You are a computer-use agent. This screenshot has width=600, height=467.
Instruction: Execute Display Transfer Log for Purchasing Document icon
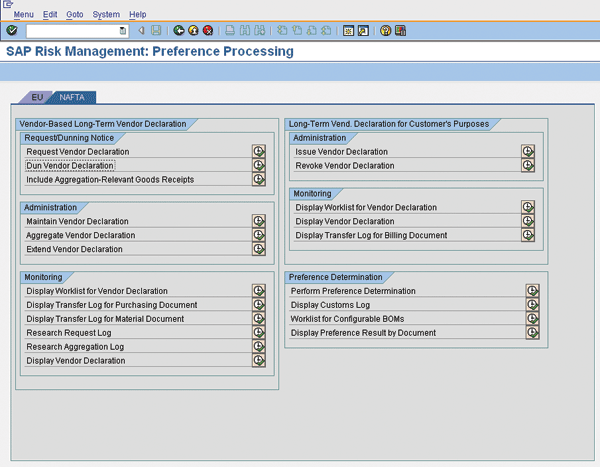pyautogui.click(x=259, y=304)
